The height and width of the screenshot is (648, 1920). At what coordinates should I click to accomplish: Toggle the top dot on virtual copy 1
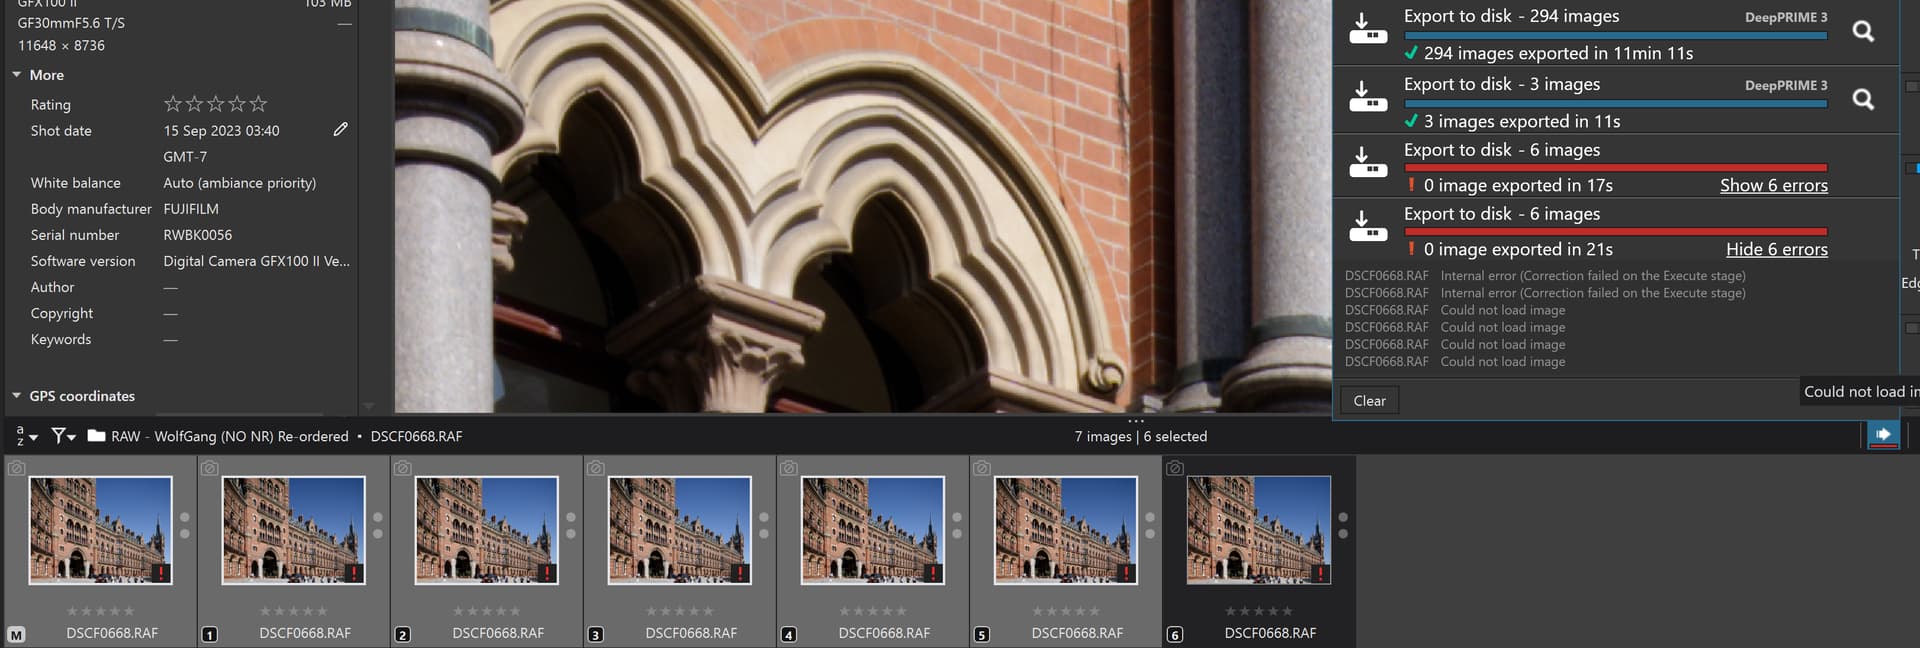pos(377,518)
